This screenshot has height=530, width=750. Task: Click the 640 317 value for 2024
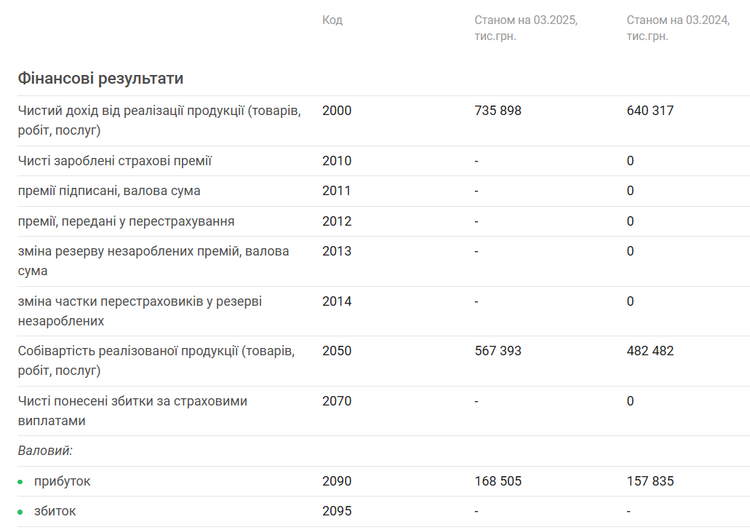pos(650,110)
